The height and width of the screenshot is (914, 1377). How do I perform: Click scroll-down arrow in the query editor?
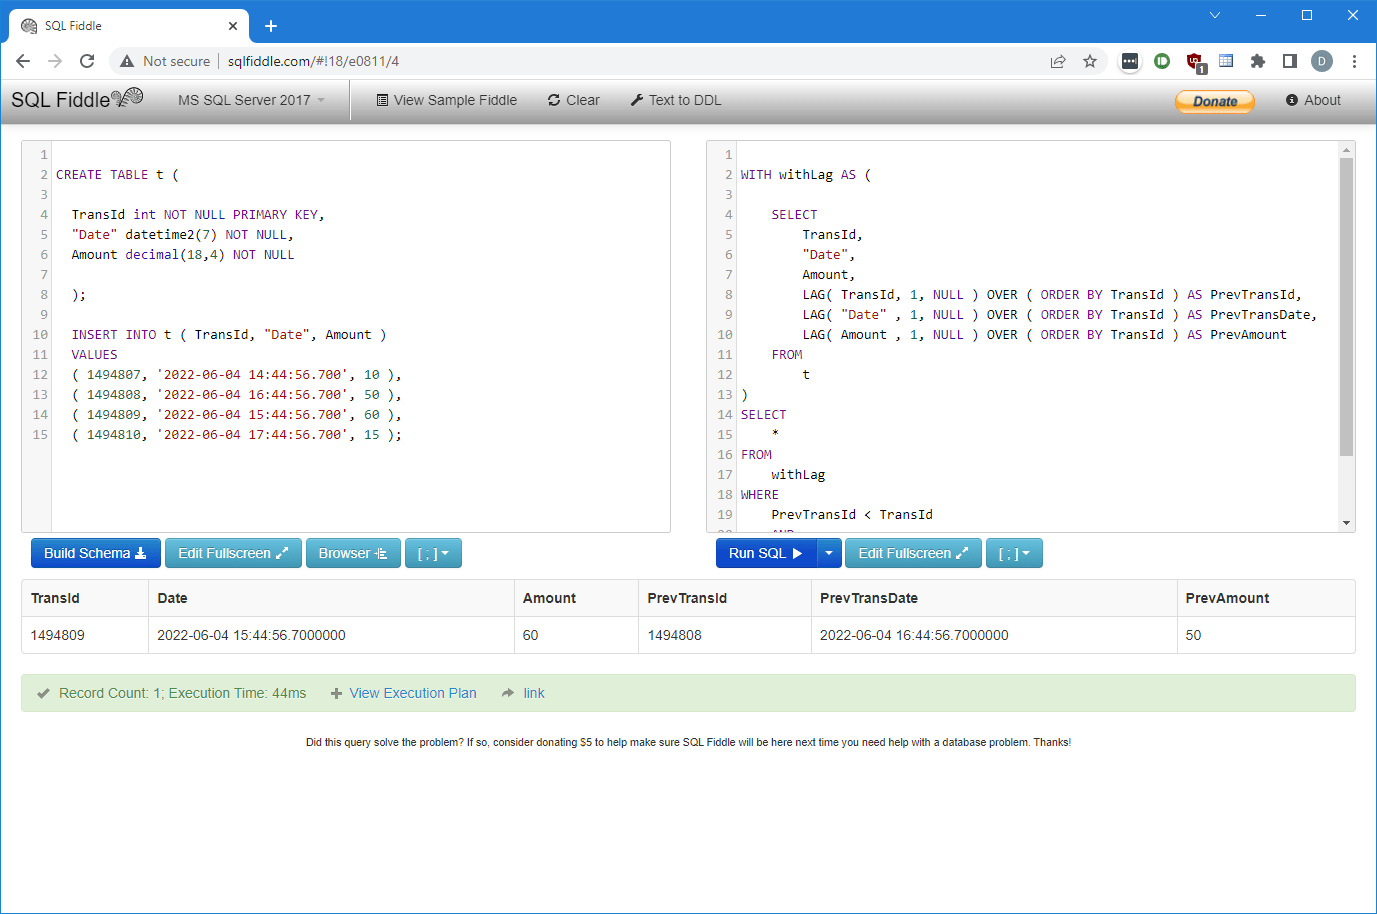1346,523
